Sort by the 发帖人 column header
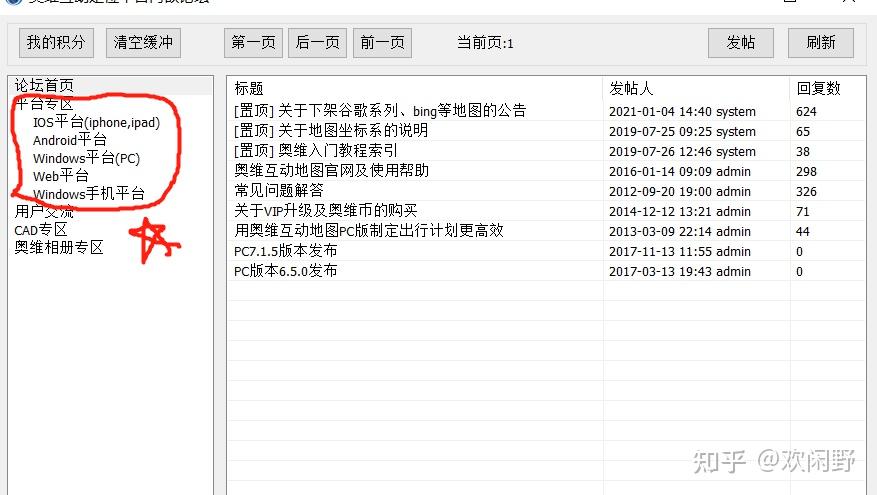This screenshot has height=495, width=877. pos(631,88)
